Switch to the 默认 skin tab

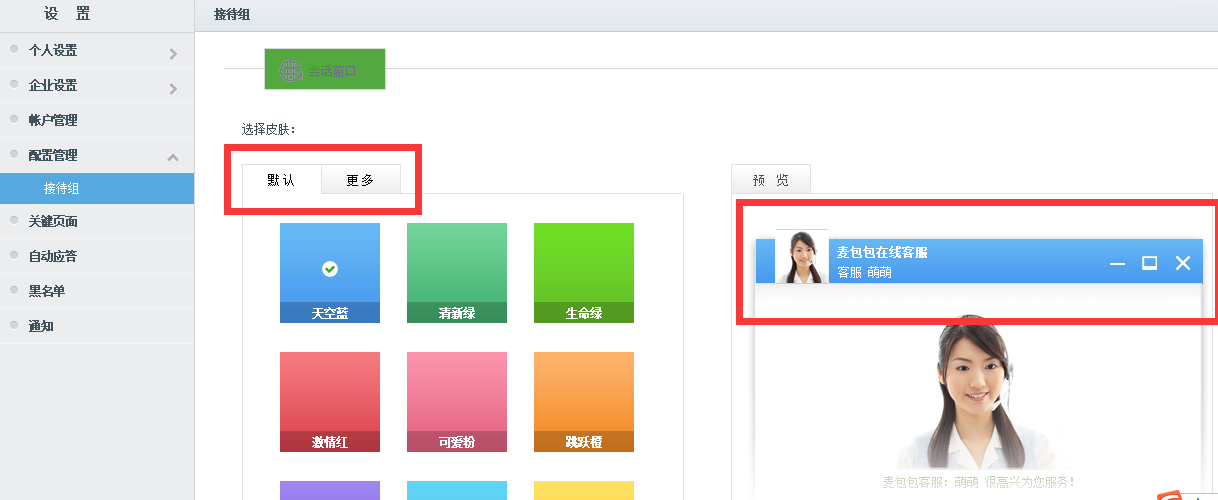[281, 180]
